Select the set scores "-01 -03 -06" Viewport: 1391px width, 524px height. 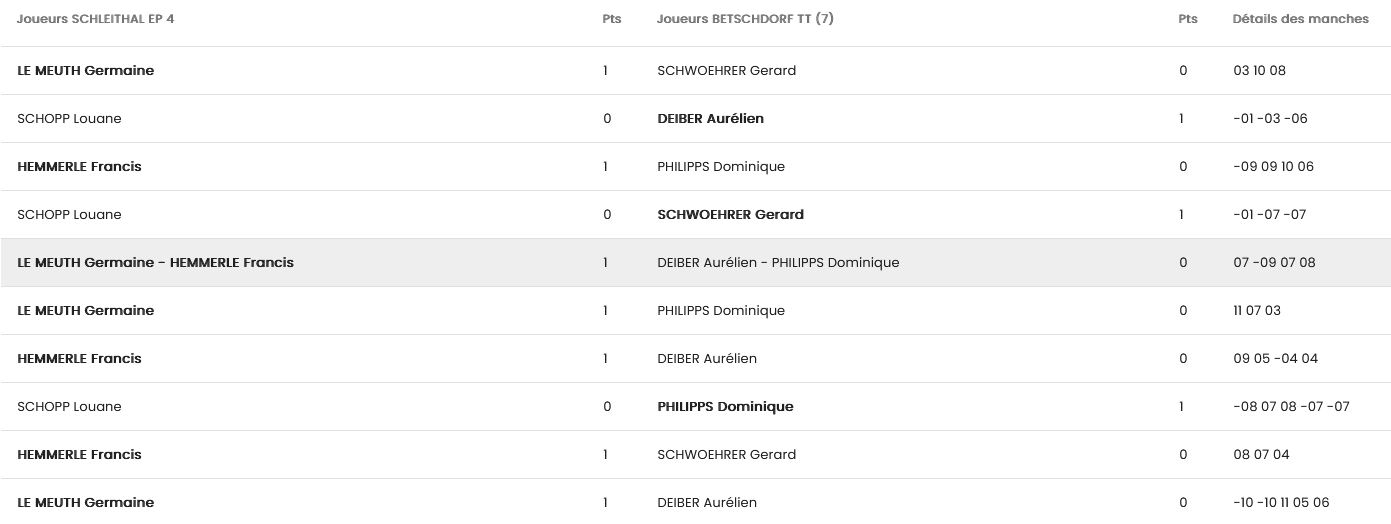tap(1270, 119)
